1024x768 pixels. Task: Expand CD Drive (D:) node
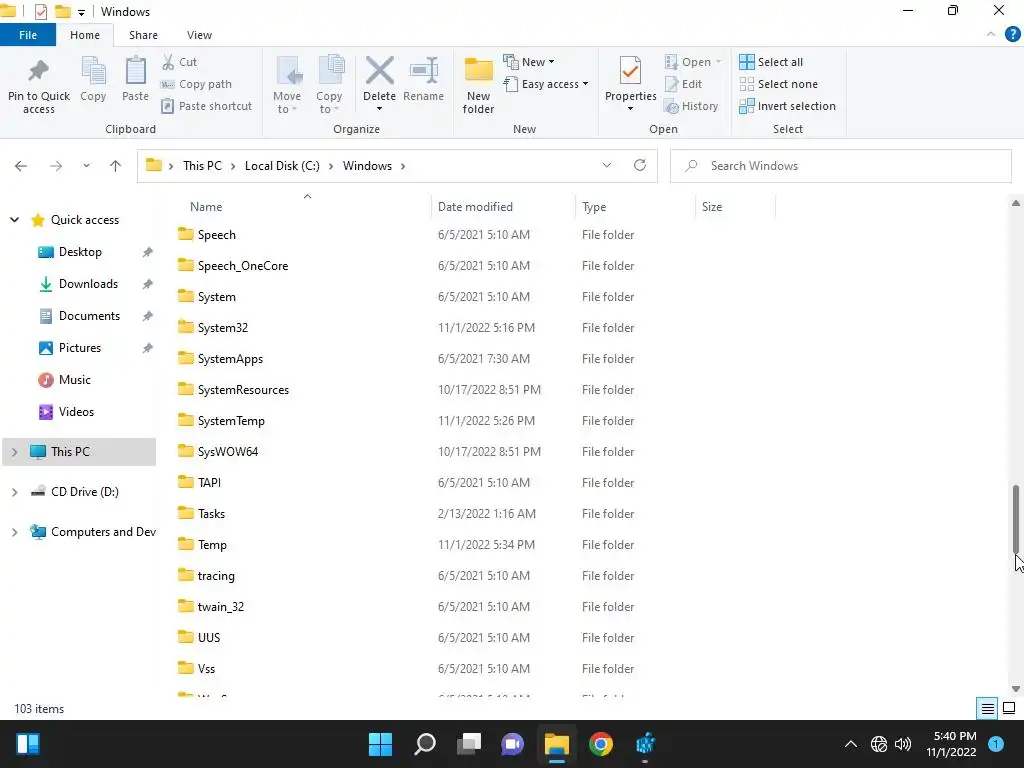click(x=14, y=492)
